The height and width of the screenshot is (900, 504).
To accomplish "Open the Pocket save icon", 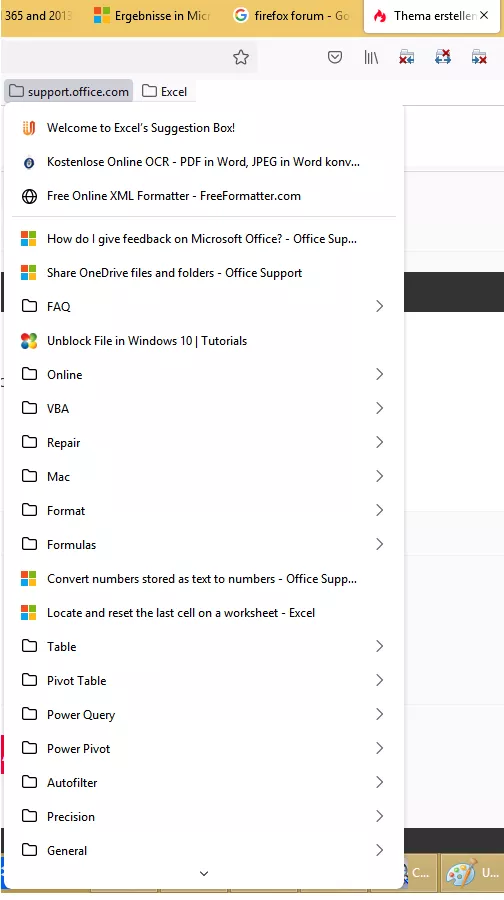I will click(x=335, y=57).
